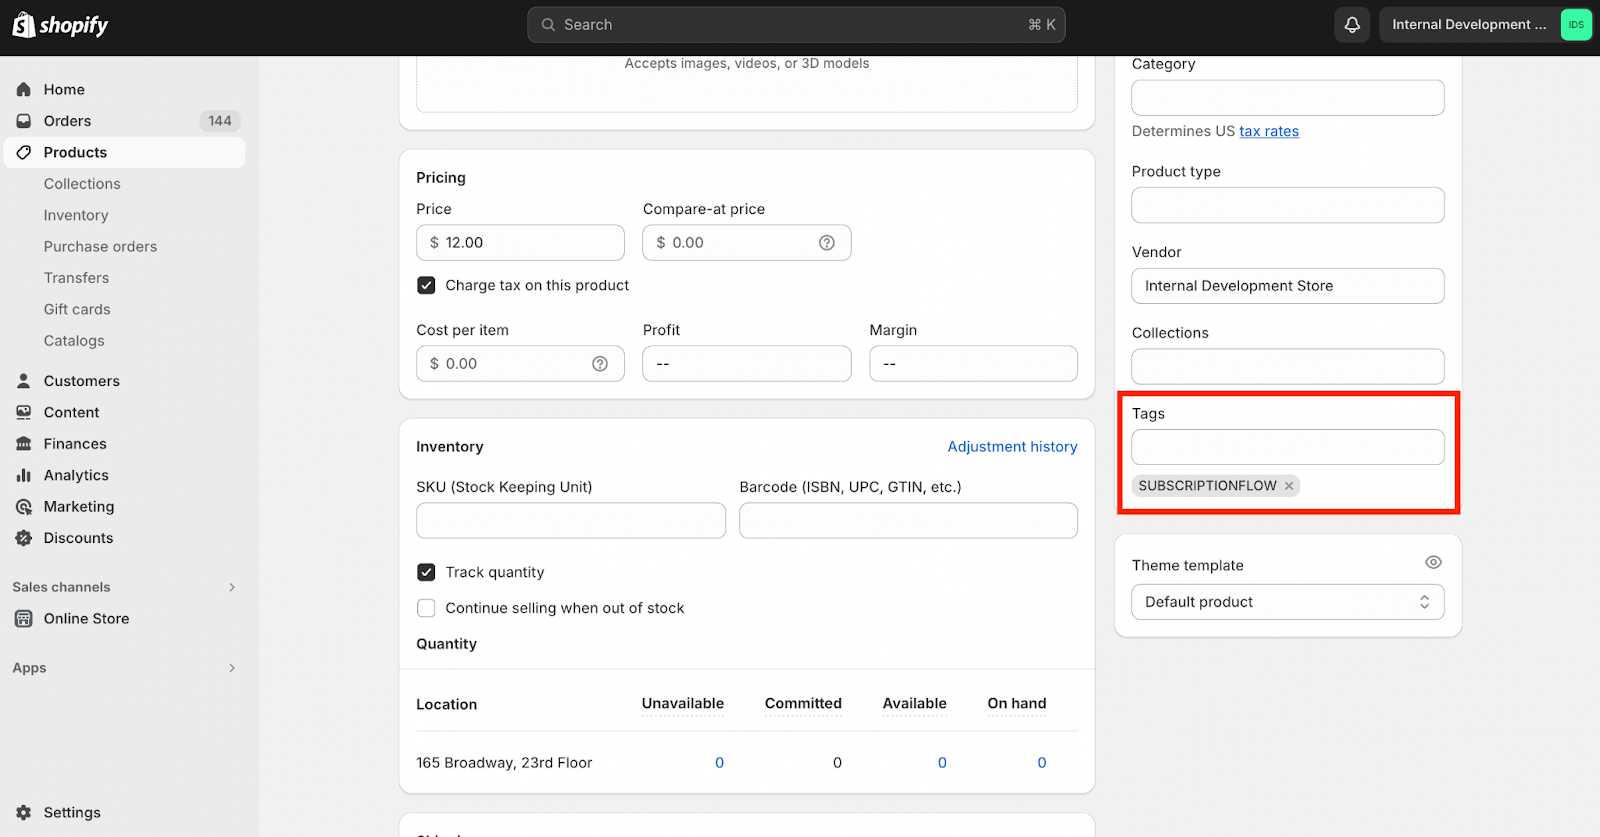Screen dimensions: 1600x837
Task: Click the Online Store shop icon
Action: 24,619
